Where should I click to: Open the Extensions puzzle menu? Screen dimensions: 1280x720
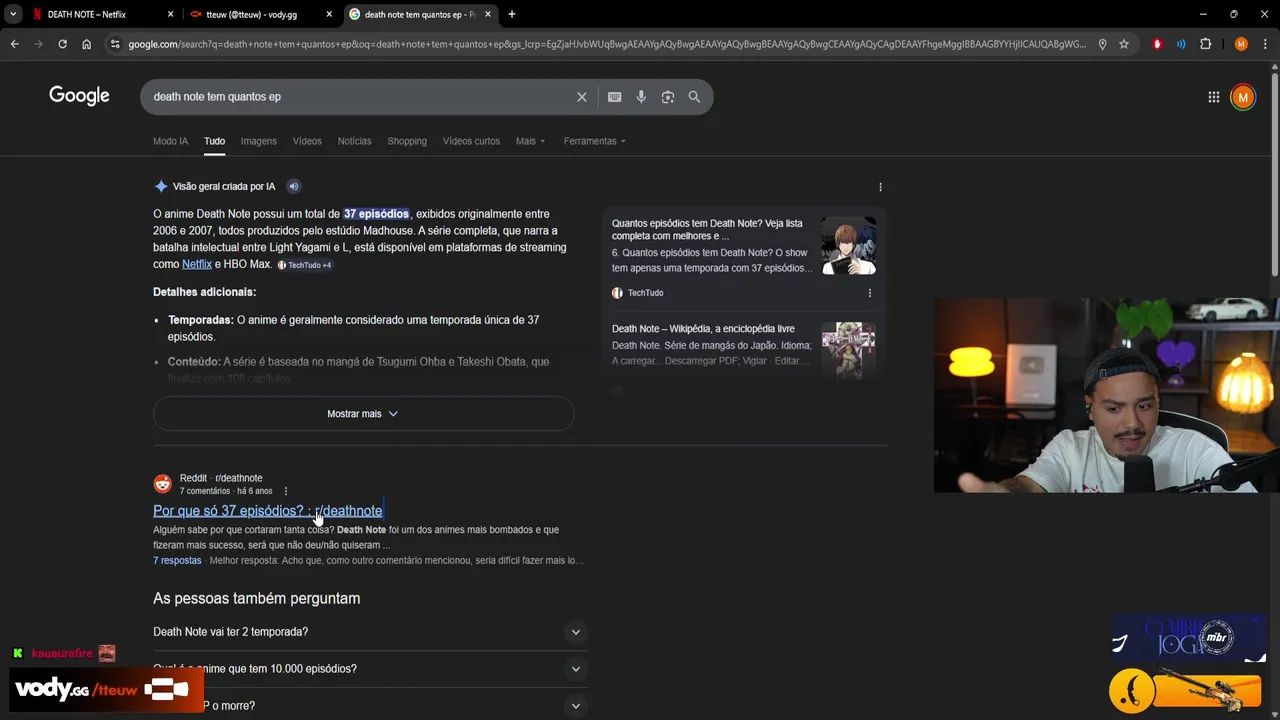[x=1205, y=44]
